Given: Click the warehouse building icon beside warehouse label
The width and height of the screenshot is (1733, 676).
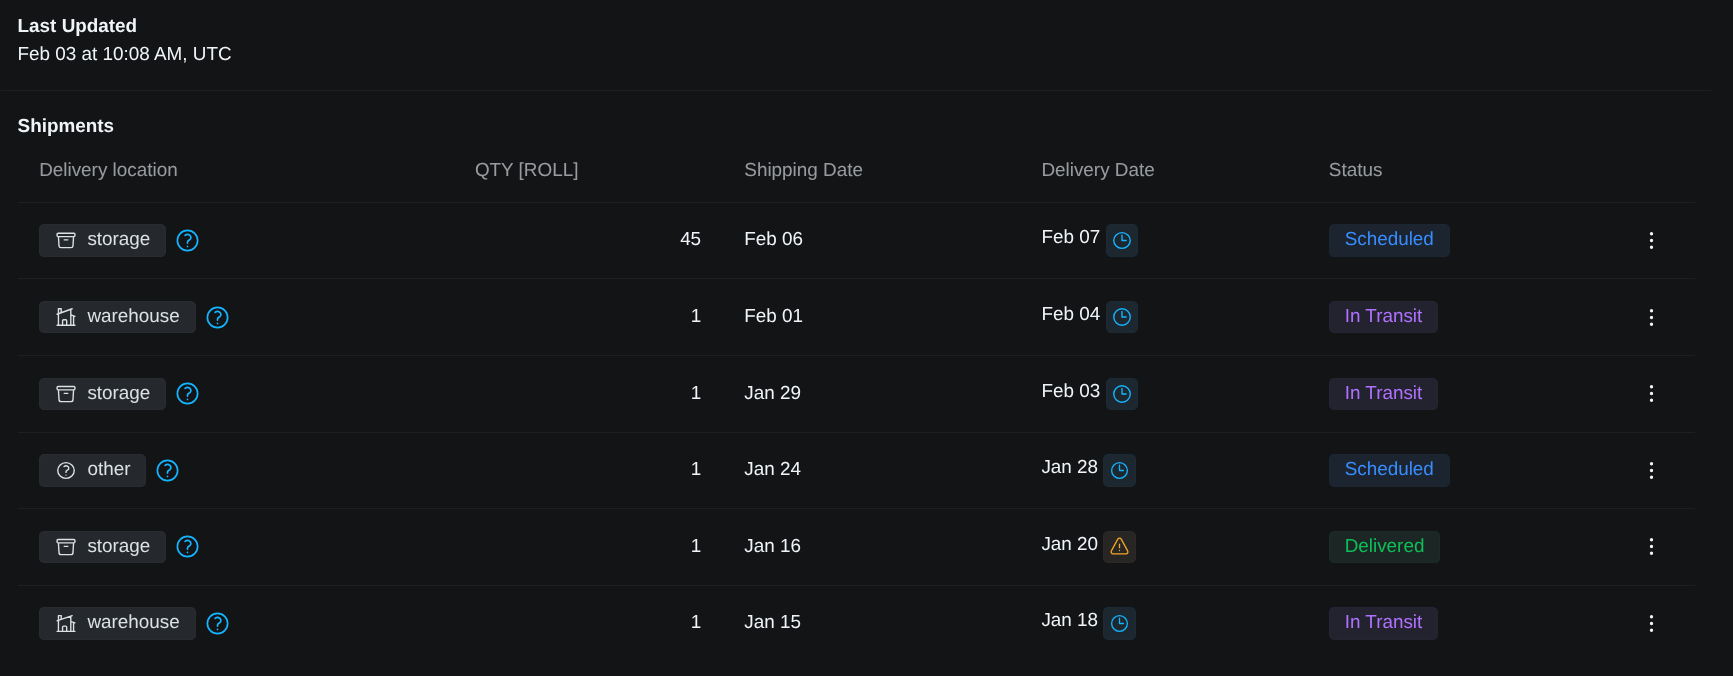Looking at the screenshot, I should pos(65,316).
